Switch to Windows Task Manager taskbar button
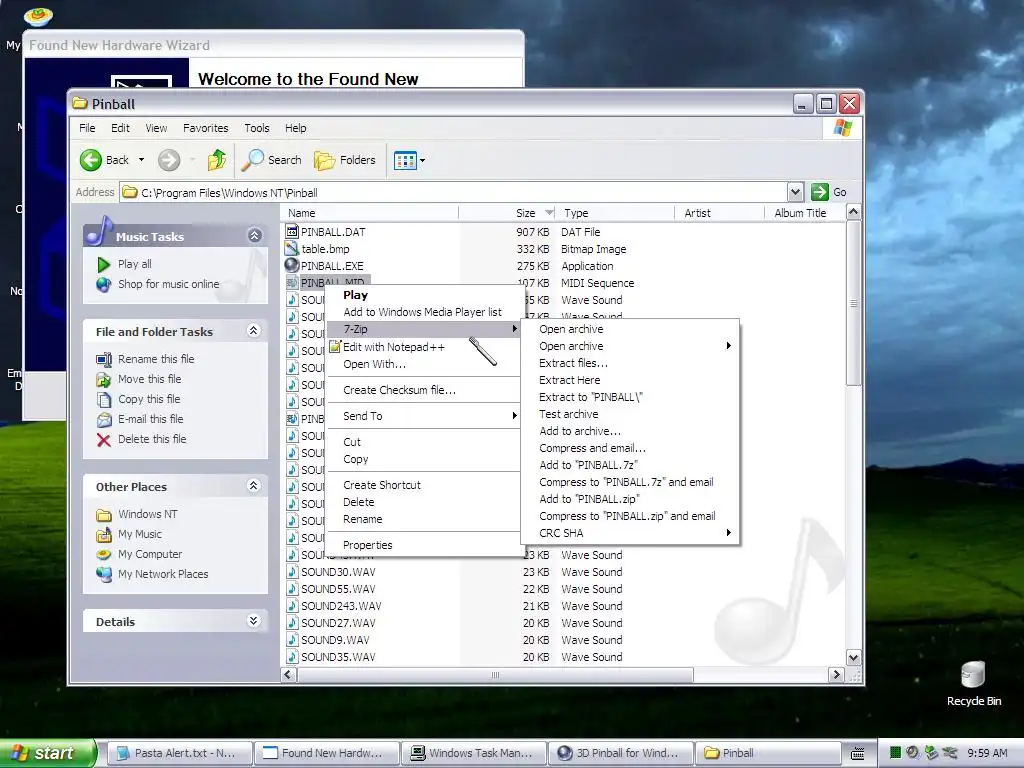This screenshot has height=768, width=1024. (x=473, y=753)
